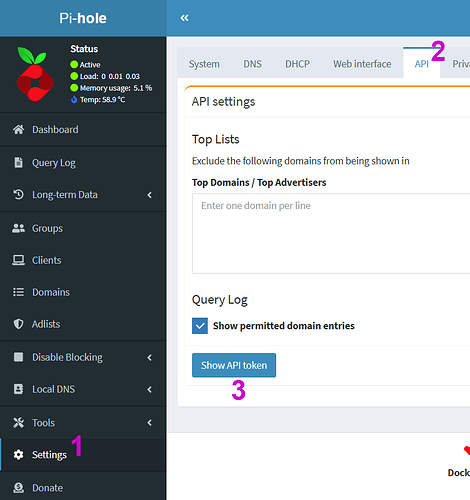
Task: Click the Pi-hole raspberry logo
Action: 35,74
